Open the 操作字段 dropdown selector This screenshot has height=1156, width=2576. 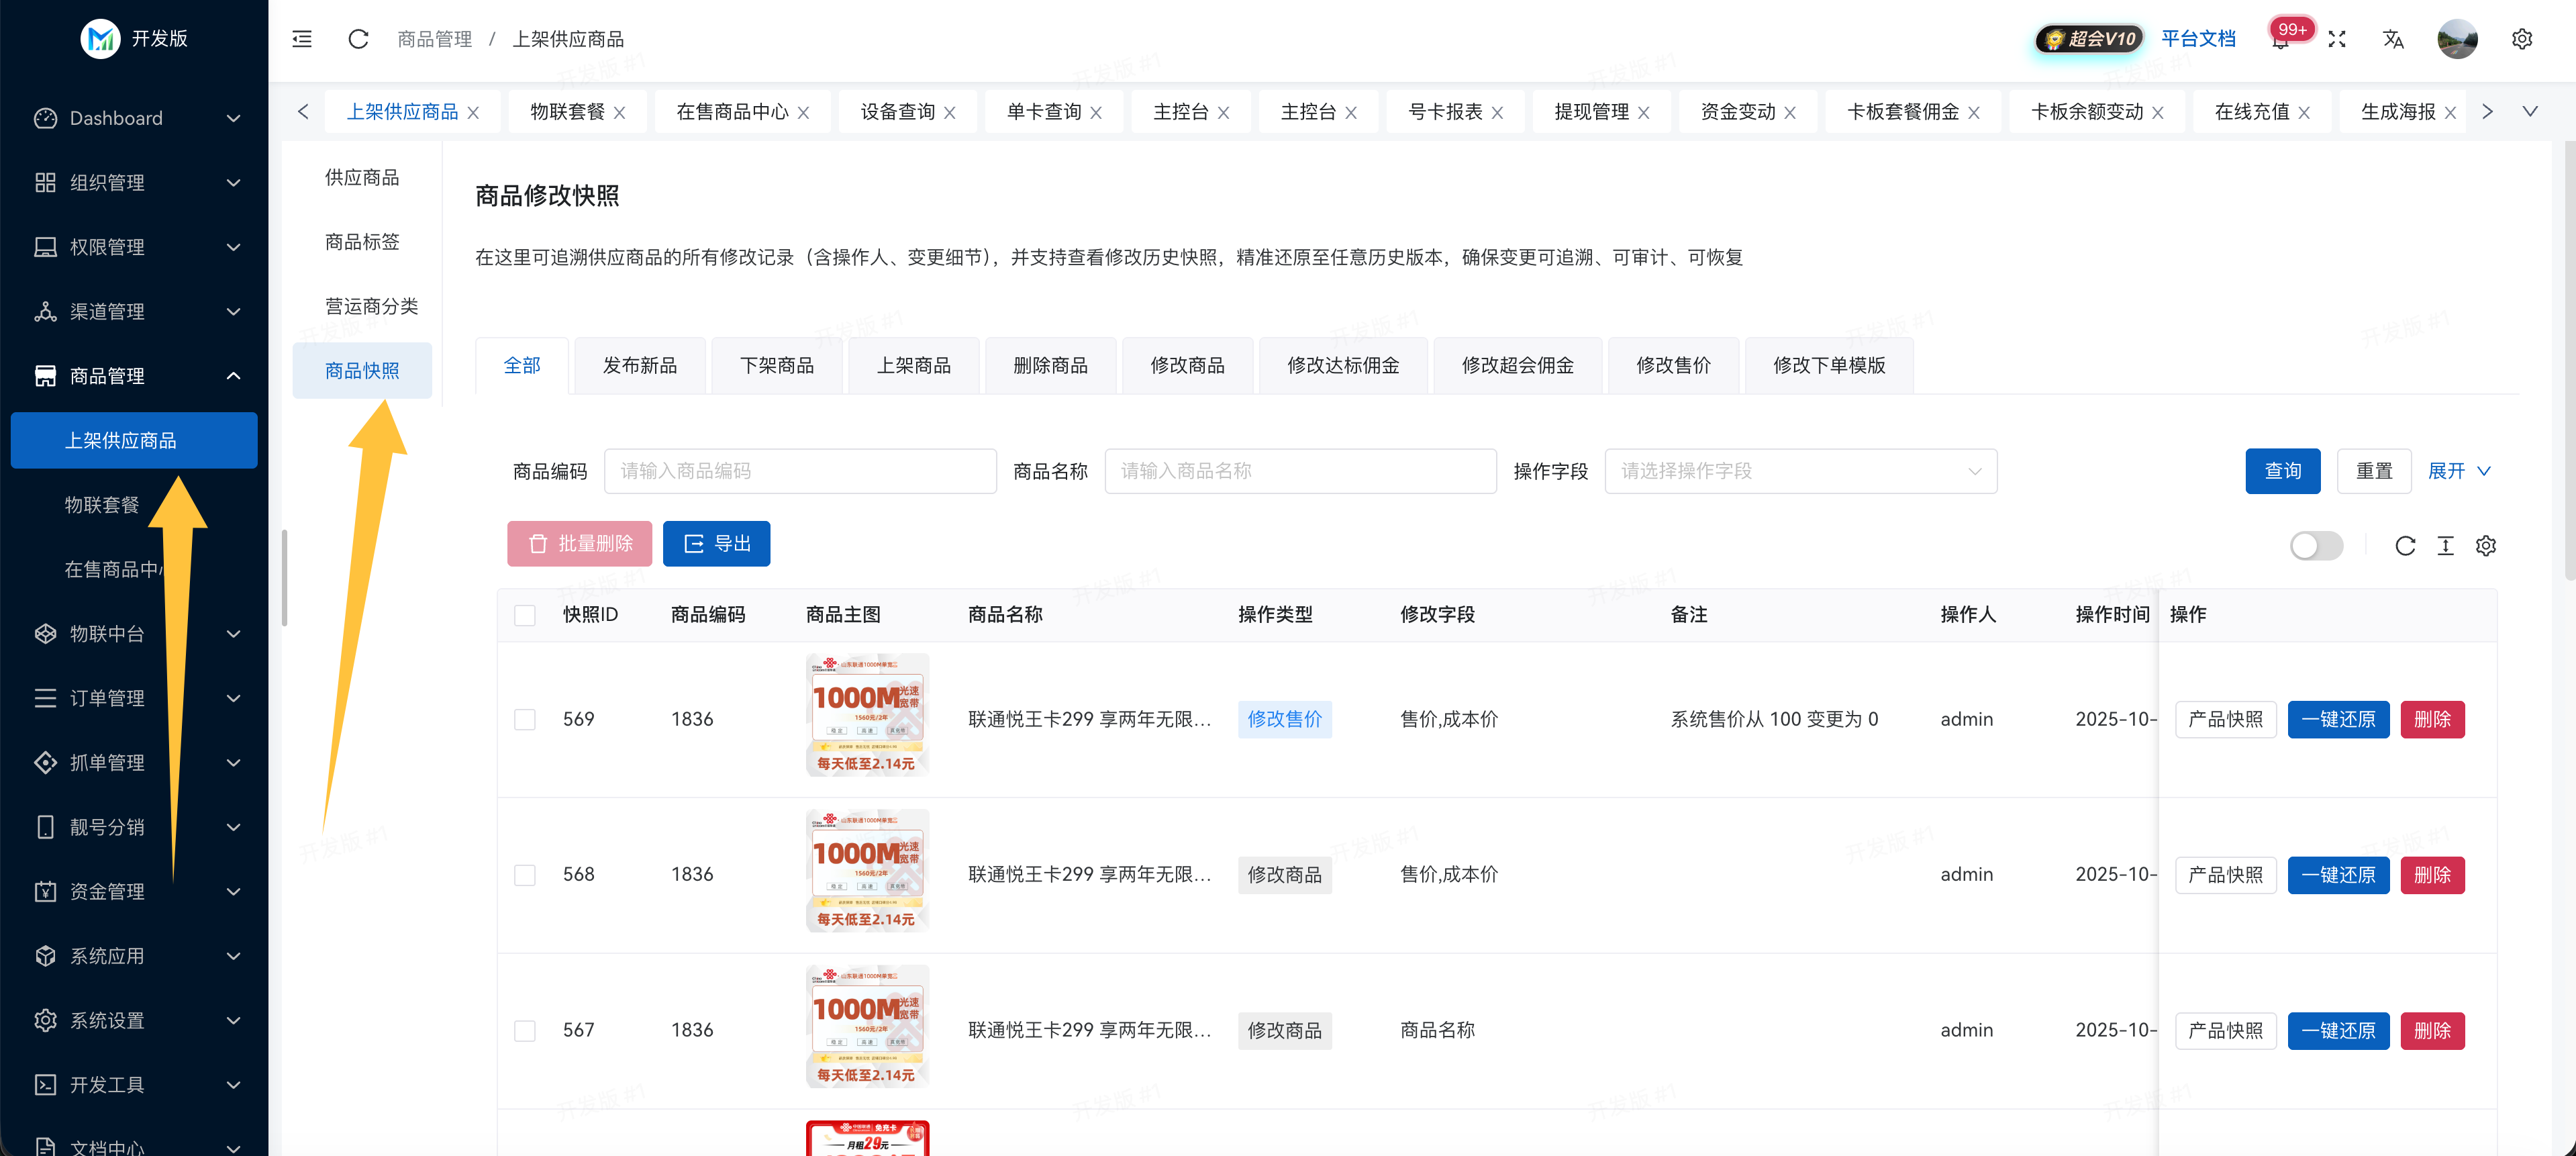1800,471
